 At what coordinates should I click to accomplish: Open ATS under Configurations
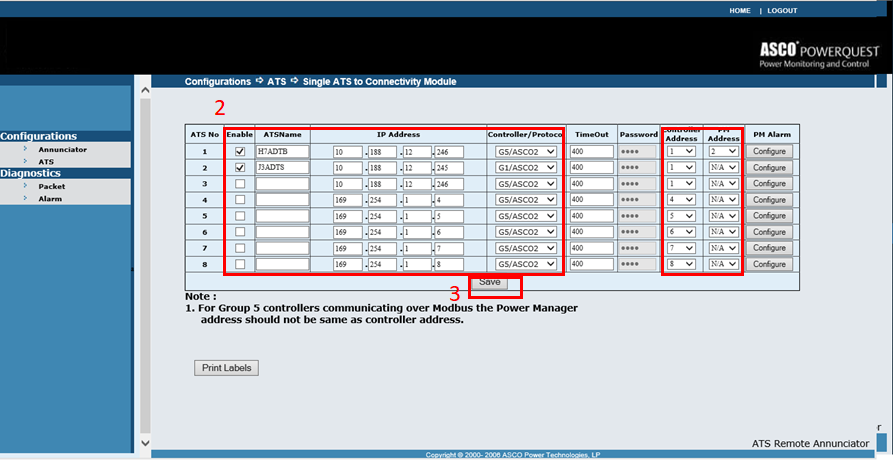[x=46, y=162]
